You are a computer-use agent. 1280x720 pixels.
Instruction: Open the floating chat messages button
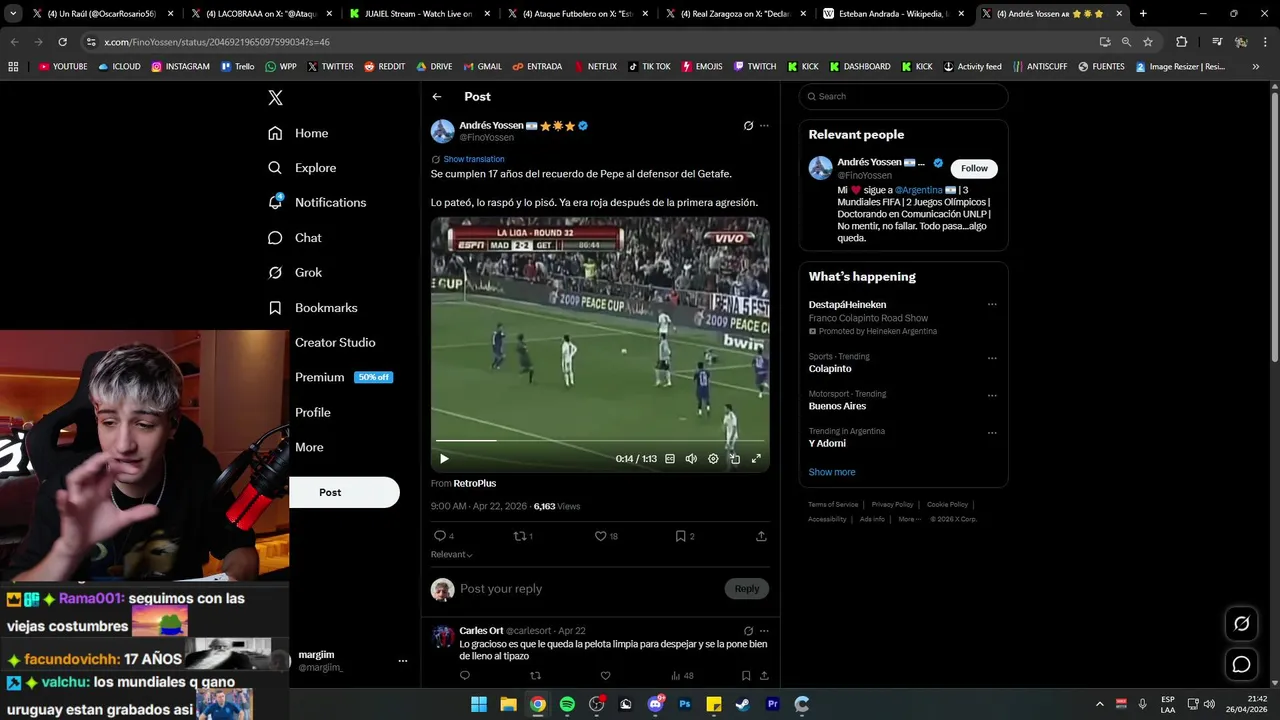tap(1241, 664)
